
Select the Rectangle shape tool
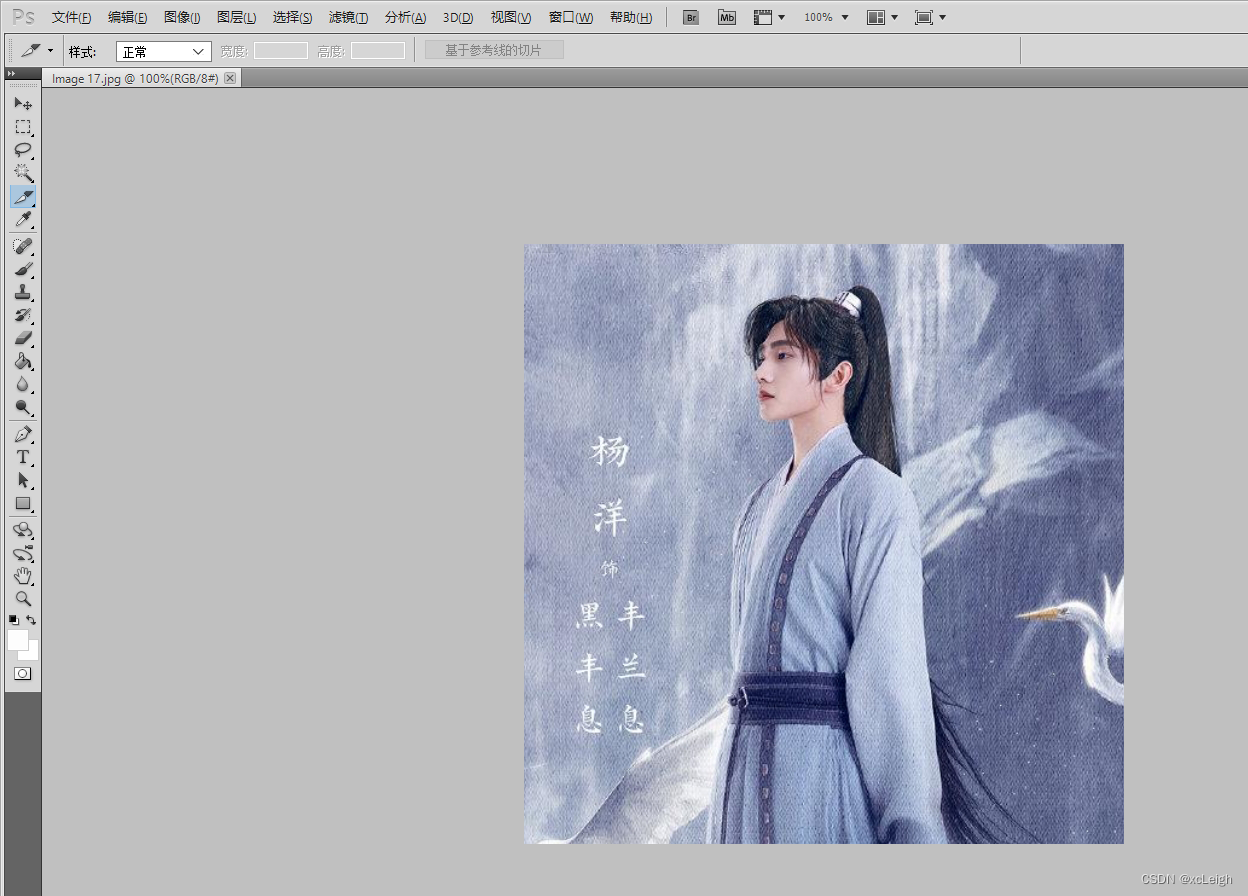(x=23, y=503)
